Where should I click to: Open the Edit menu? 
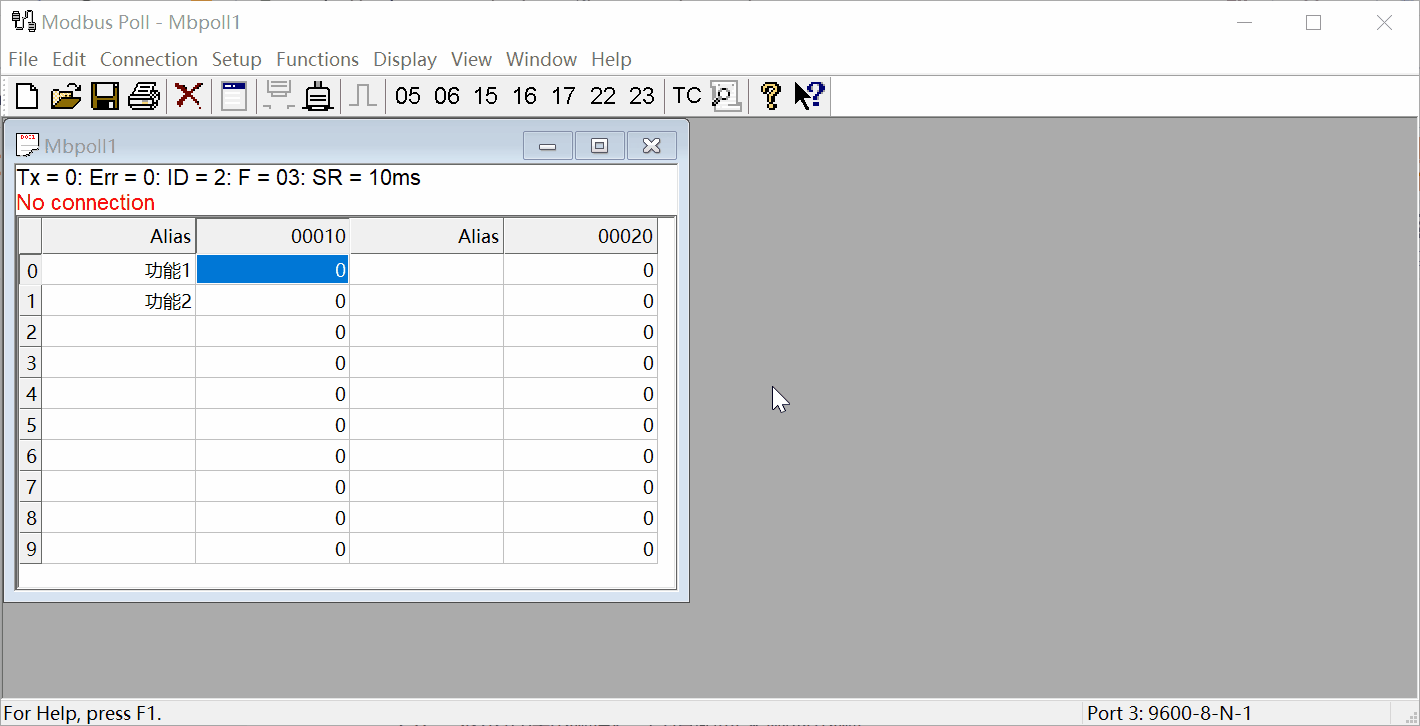point(69,59)
